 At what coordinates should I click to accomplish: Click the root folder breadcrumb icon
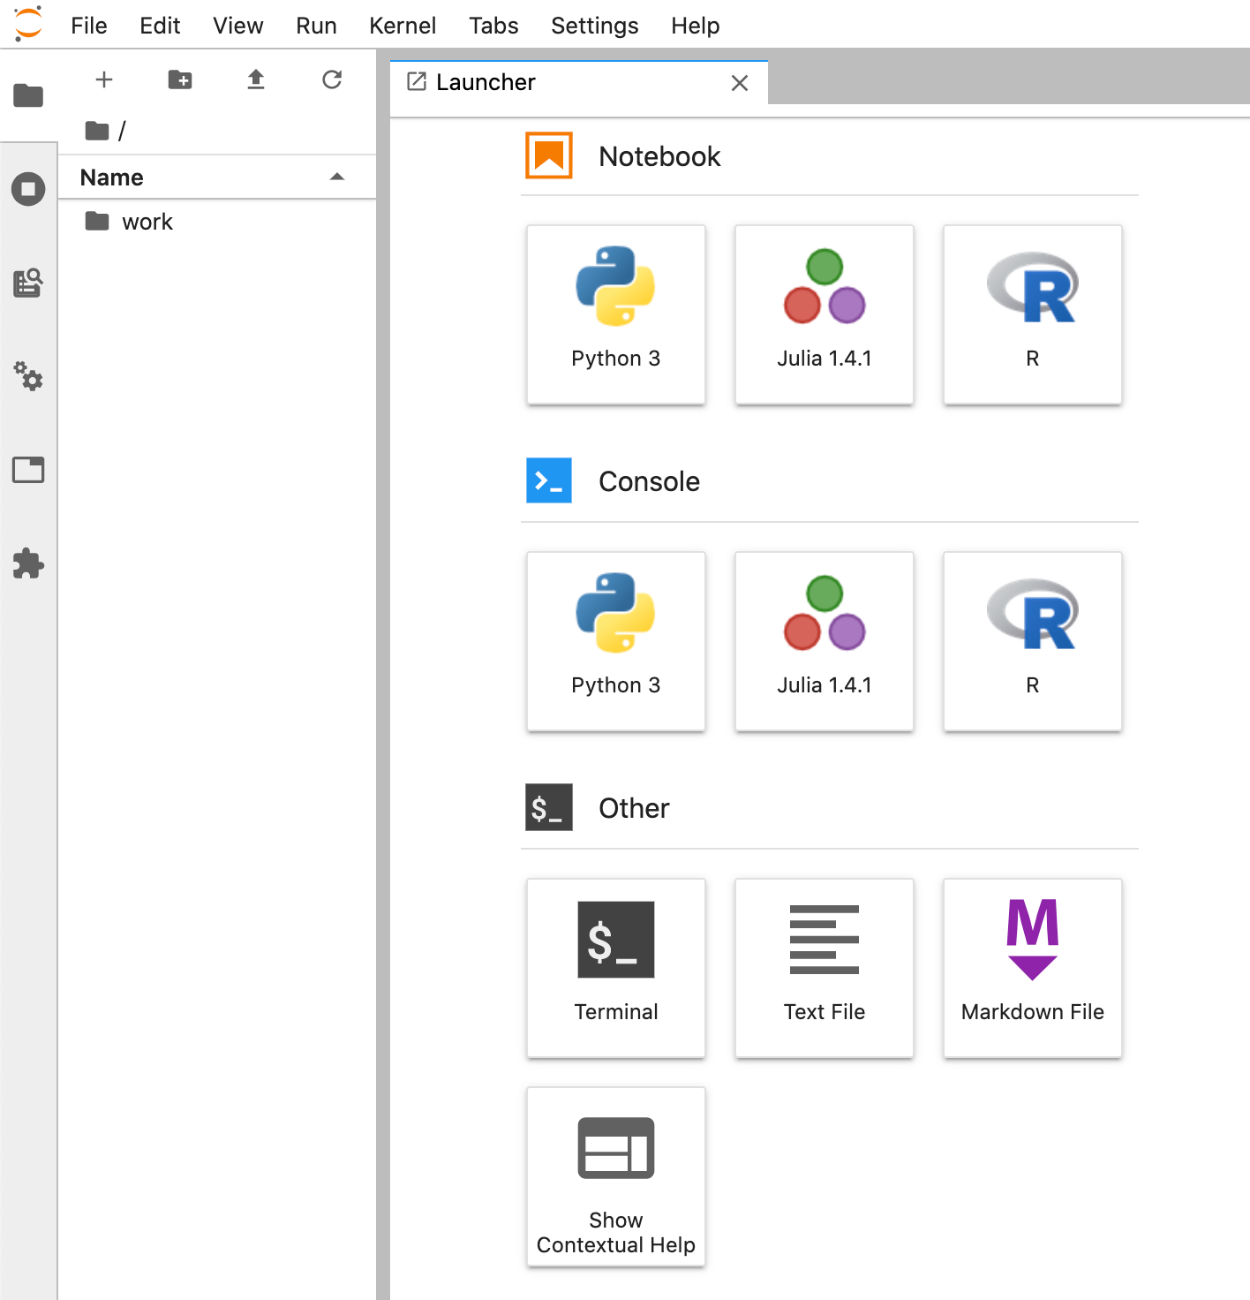(97, 131)
